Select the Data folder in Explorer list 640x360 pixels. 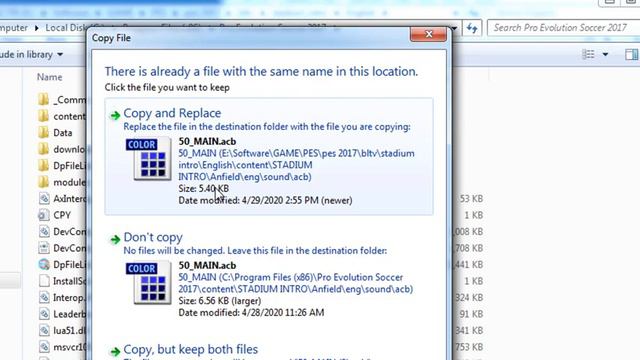[55, 133]
